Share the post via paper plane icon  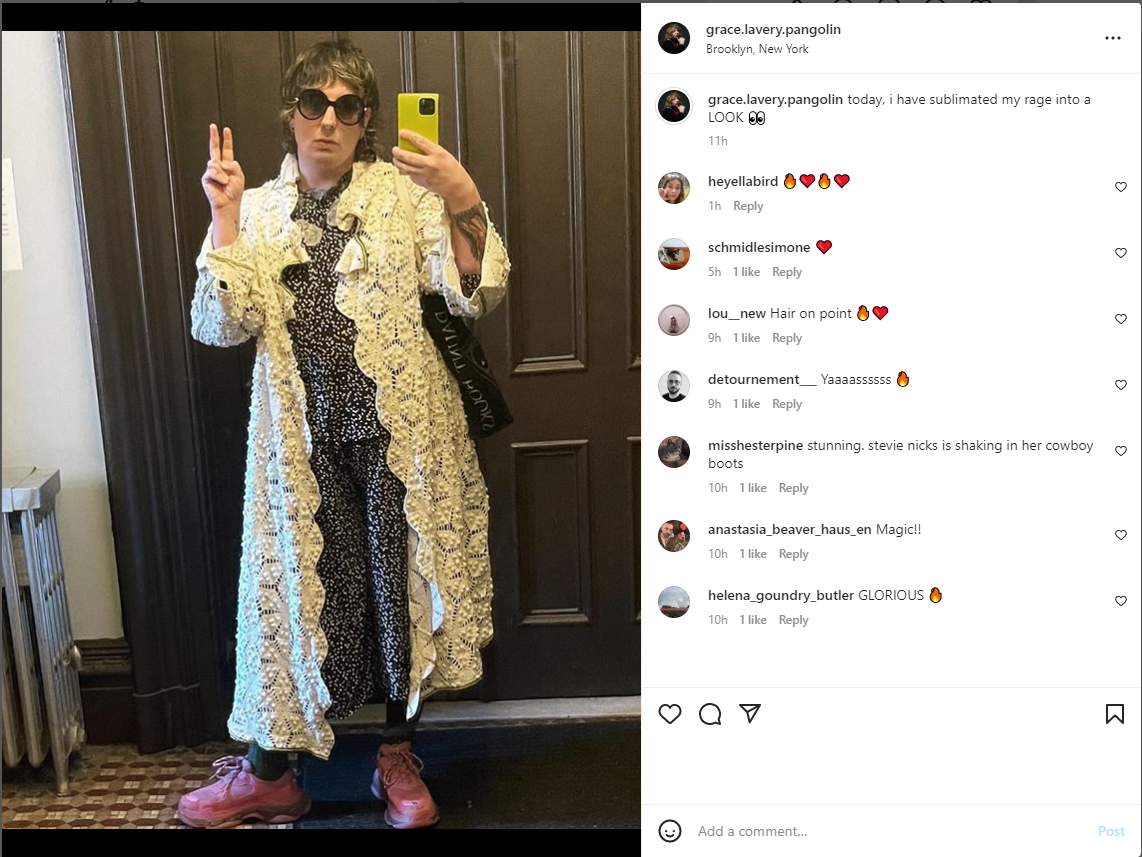tap(749, 714)
